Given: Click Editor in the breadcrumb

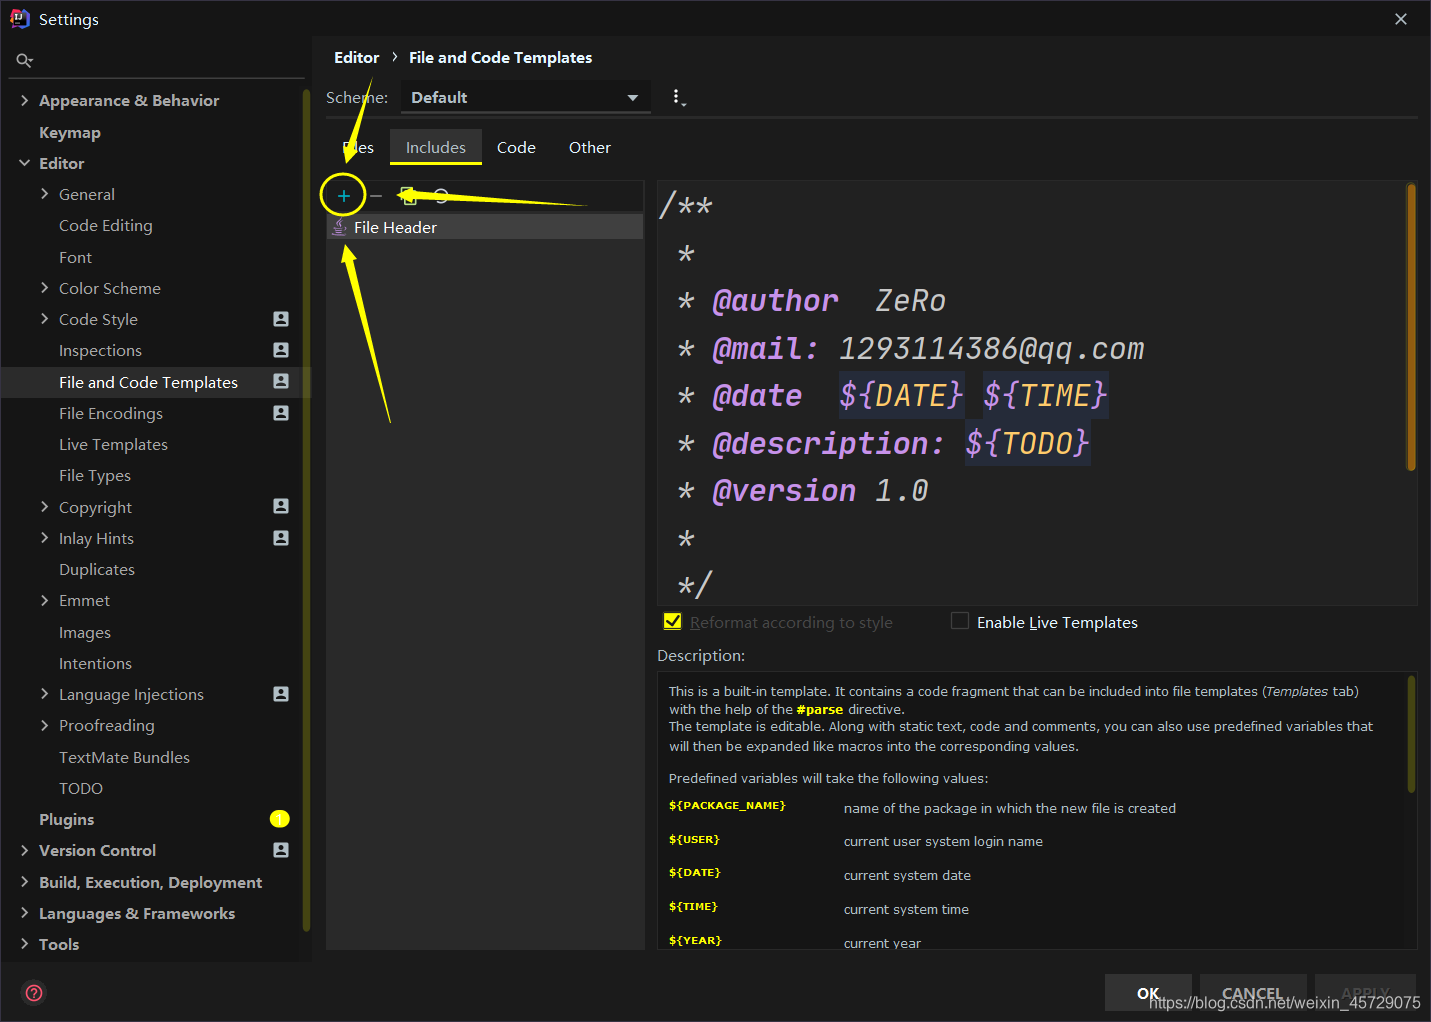Looking at the screenshot, I should (x=356, y=57).
